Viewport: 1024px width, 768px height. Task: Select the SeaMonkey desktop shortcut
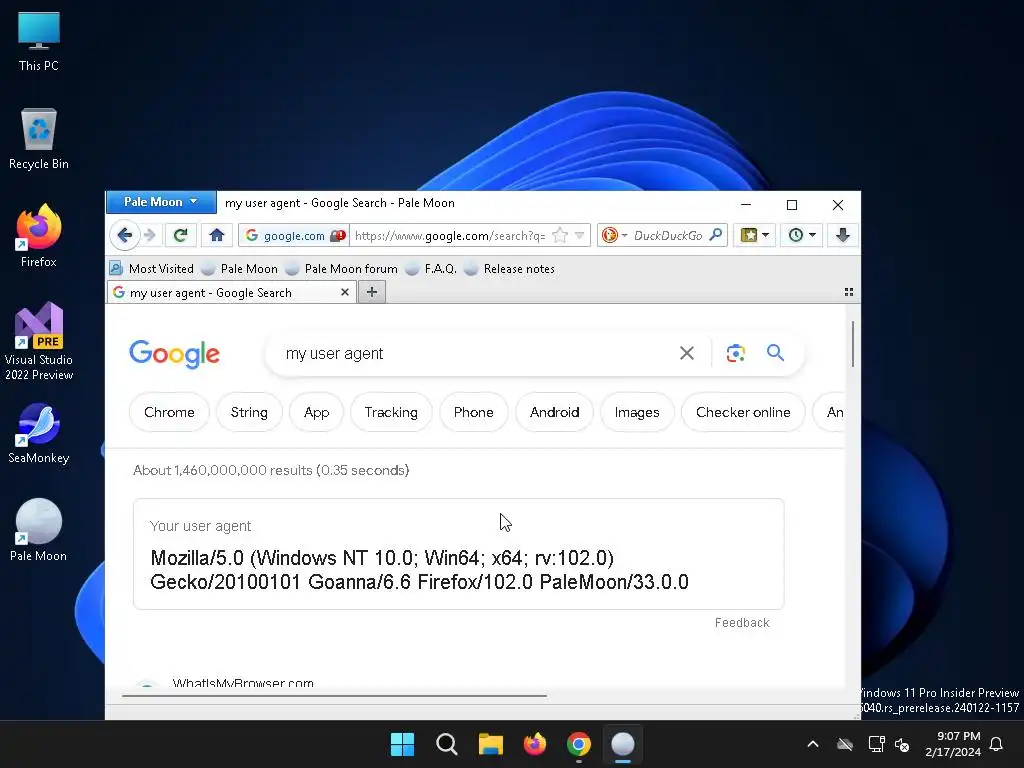[x=39, y=433]
